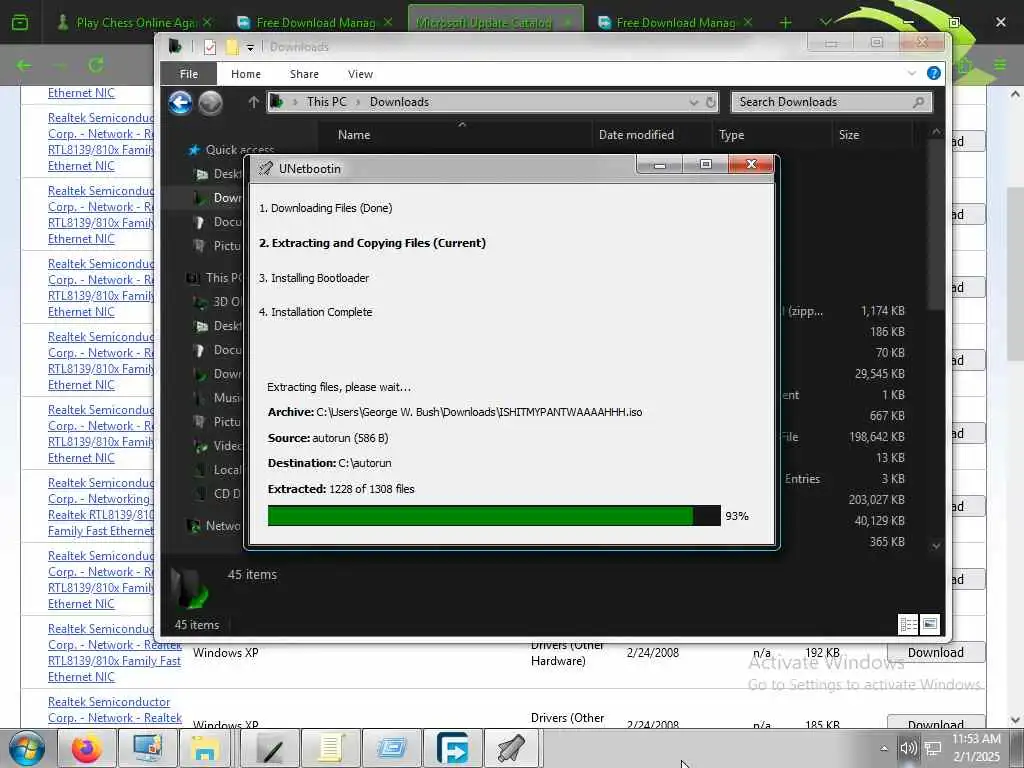Click the forward navigation arrow in Explorer

click(x=210, y=103)
